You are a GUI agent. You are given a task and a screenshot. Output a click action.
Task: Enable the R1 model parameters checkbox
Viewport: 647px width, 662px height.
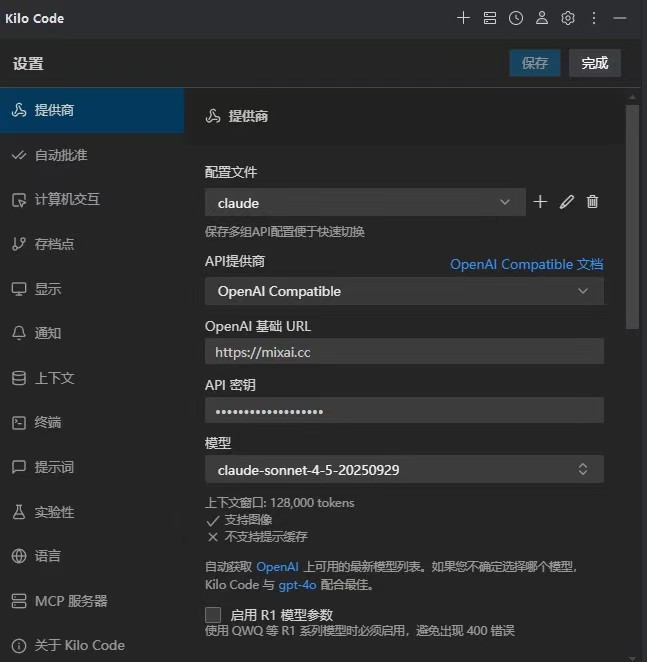[x=212, y=614]
